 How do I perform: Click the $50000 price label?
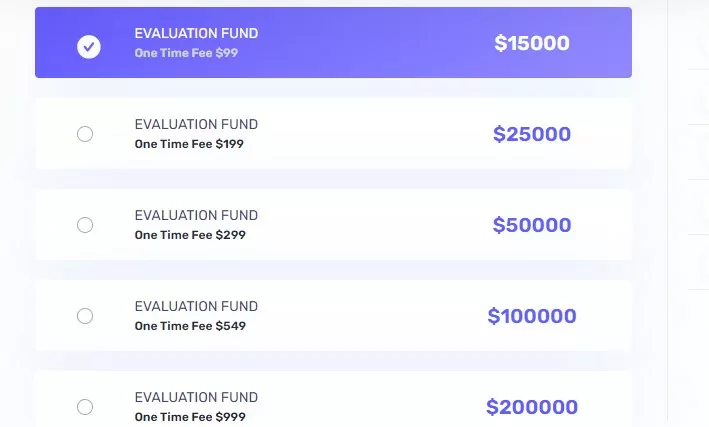532,225
